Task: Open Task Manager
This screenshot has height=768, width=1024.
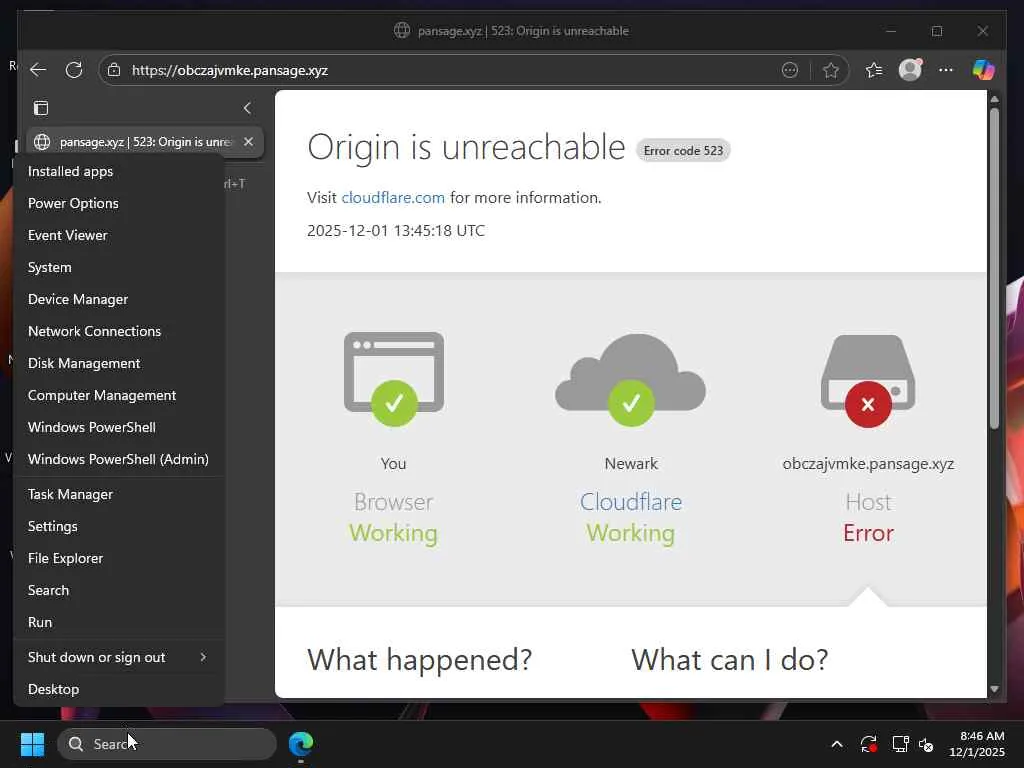Action: coord(71,494)
